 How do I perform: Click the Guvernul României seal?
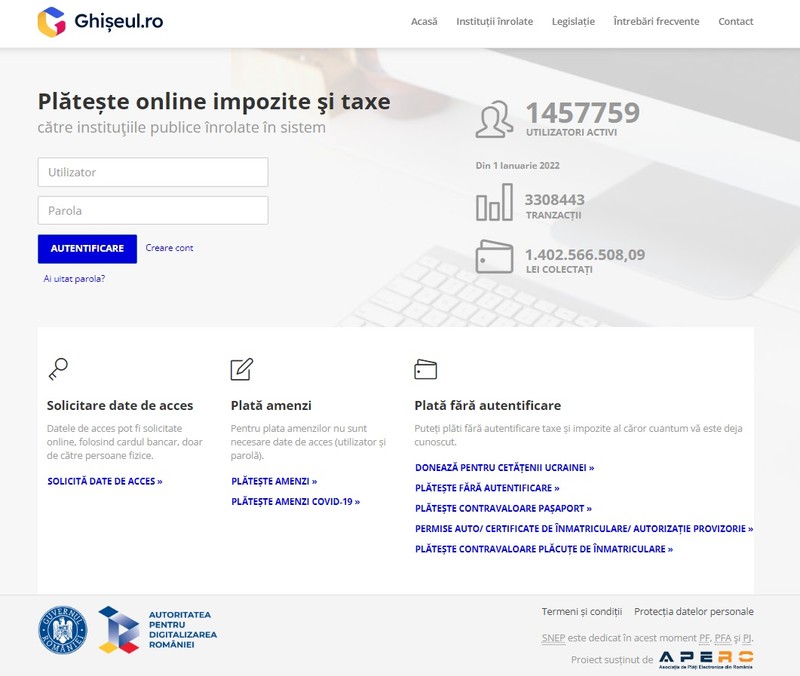(x=63, y=630)
